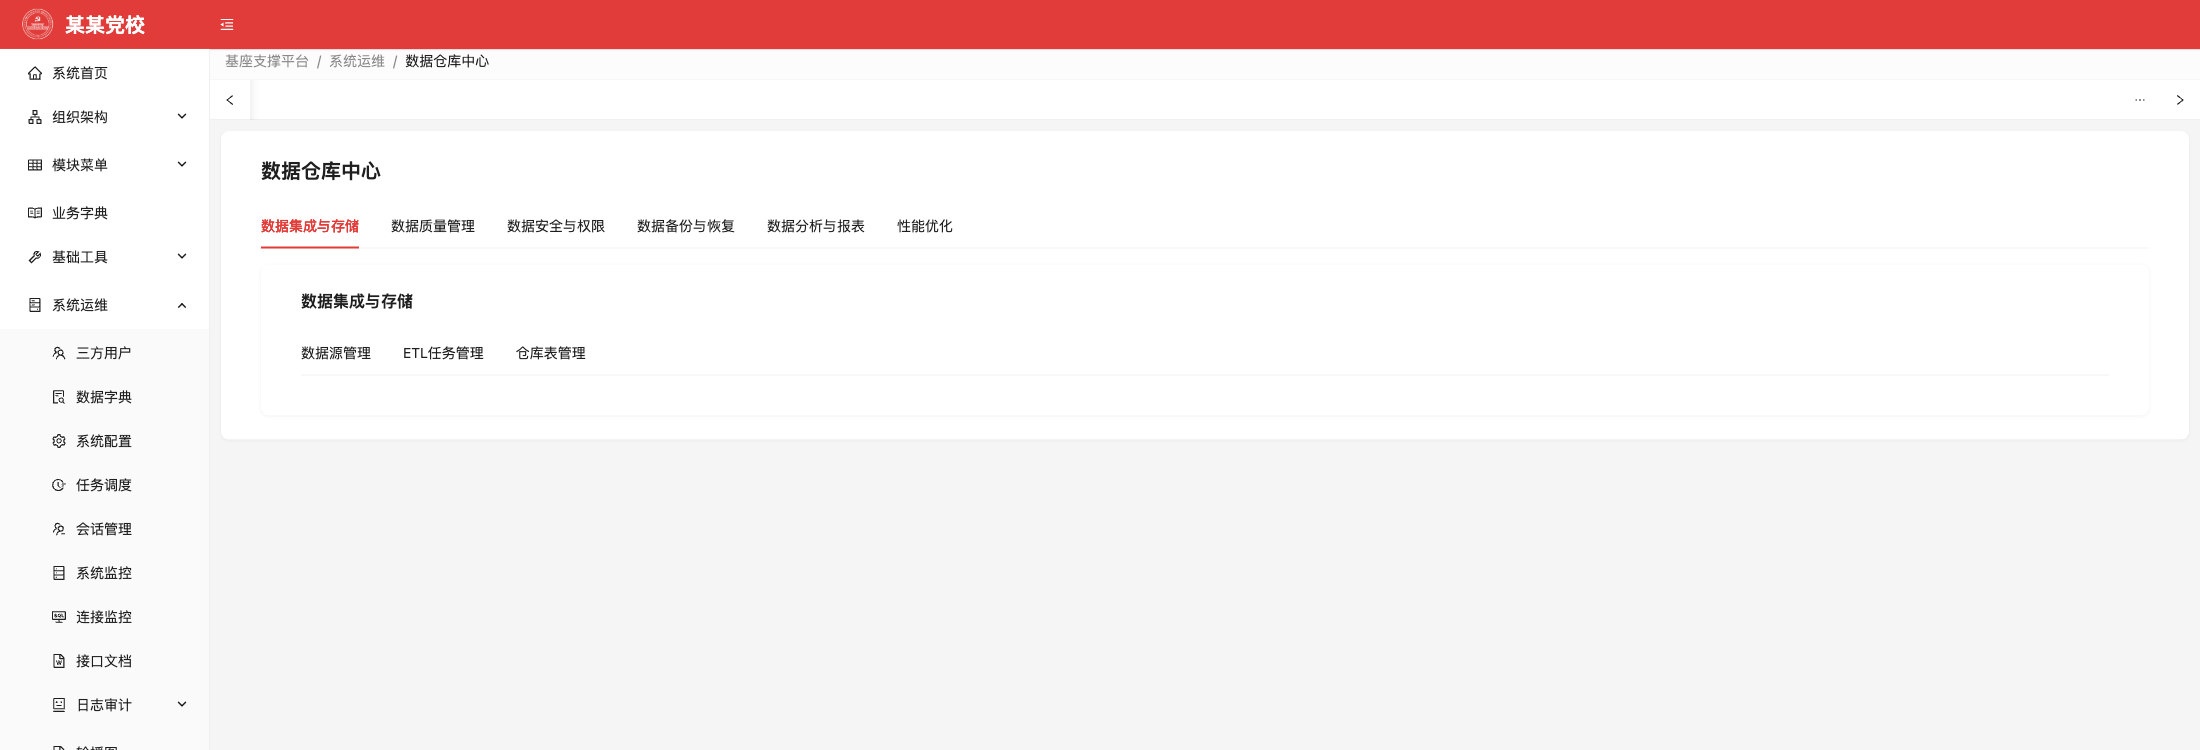
Task: Open 系统配置 gear icon
Action: pyautogui.click(x=59, y=441)
